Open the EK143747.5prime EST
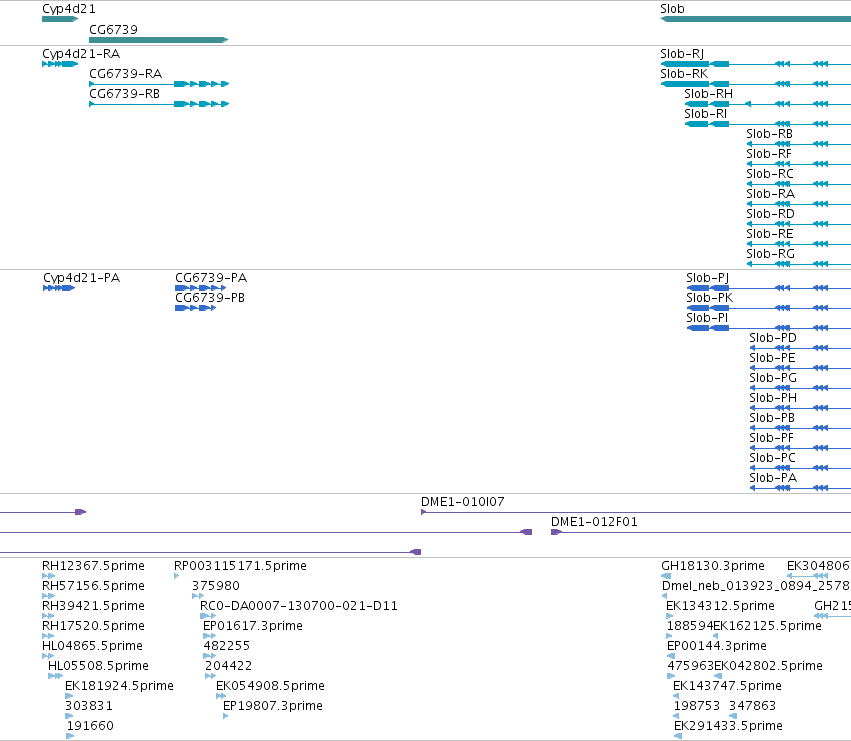Screen dimensions: 851x741 tap(676, 696)
